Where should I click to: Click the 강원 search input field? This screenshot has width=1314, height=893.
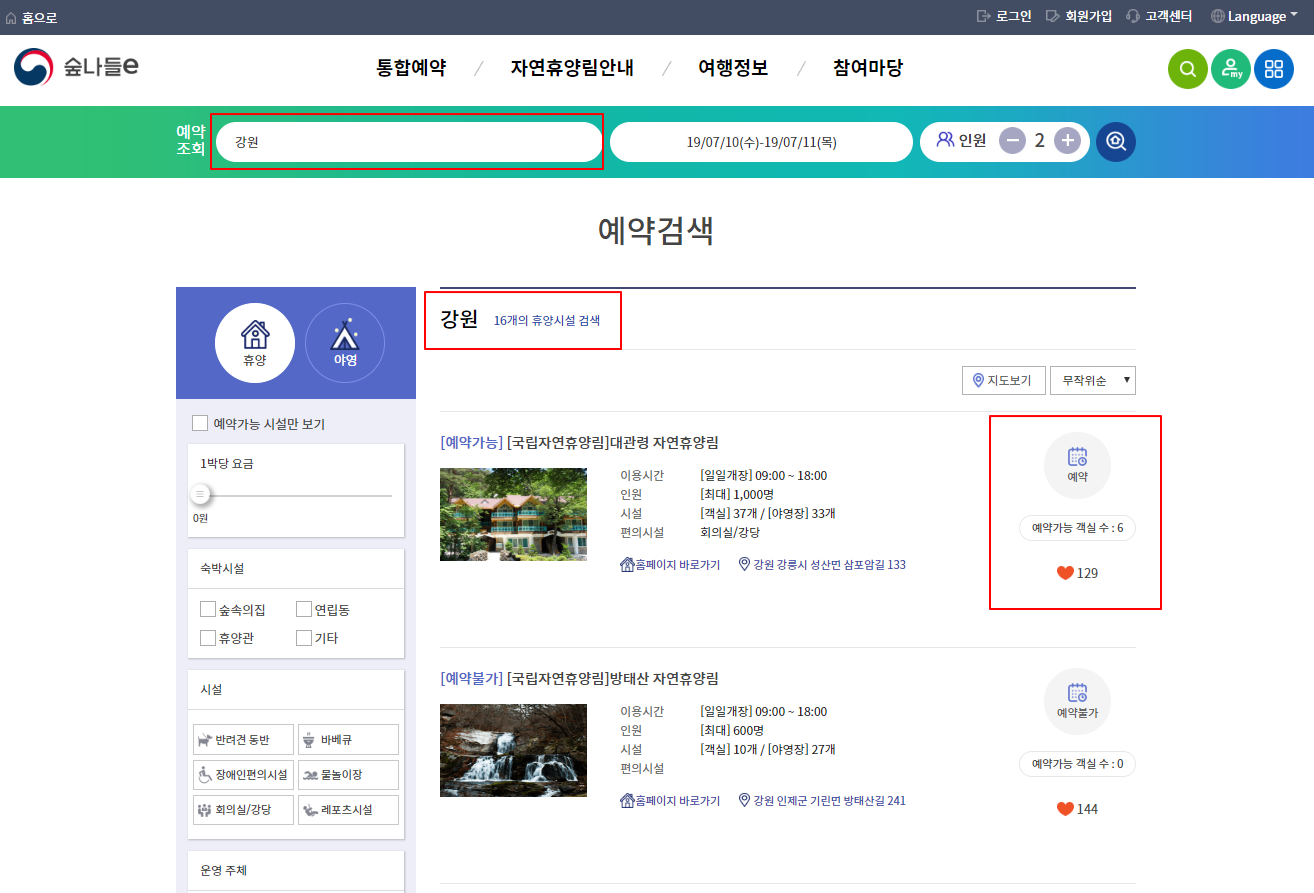[x=407, y=142]
